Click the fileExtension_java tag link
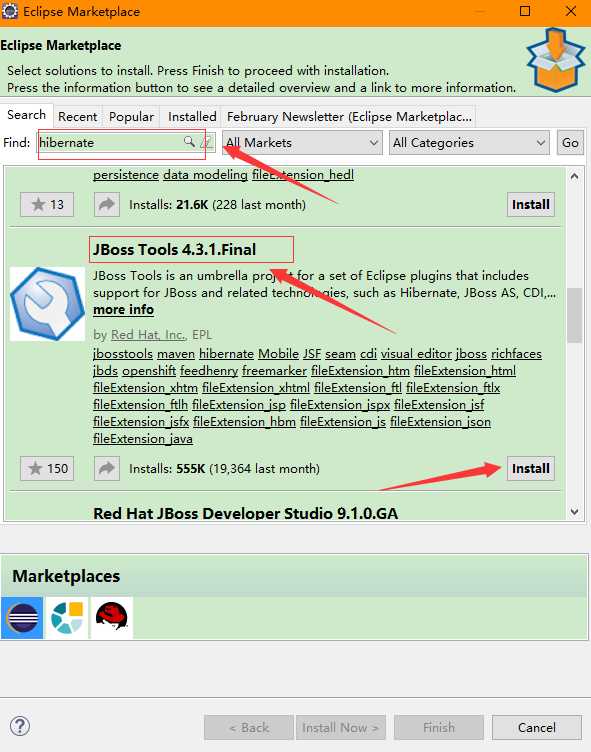Image resolution: width=591 pixels, height=752 pixels. (143, 439)
